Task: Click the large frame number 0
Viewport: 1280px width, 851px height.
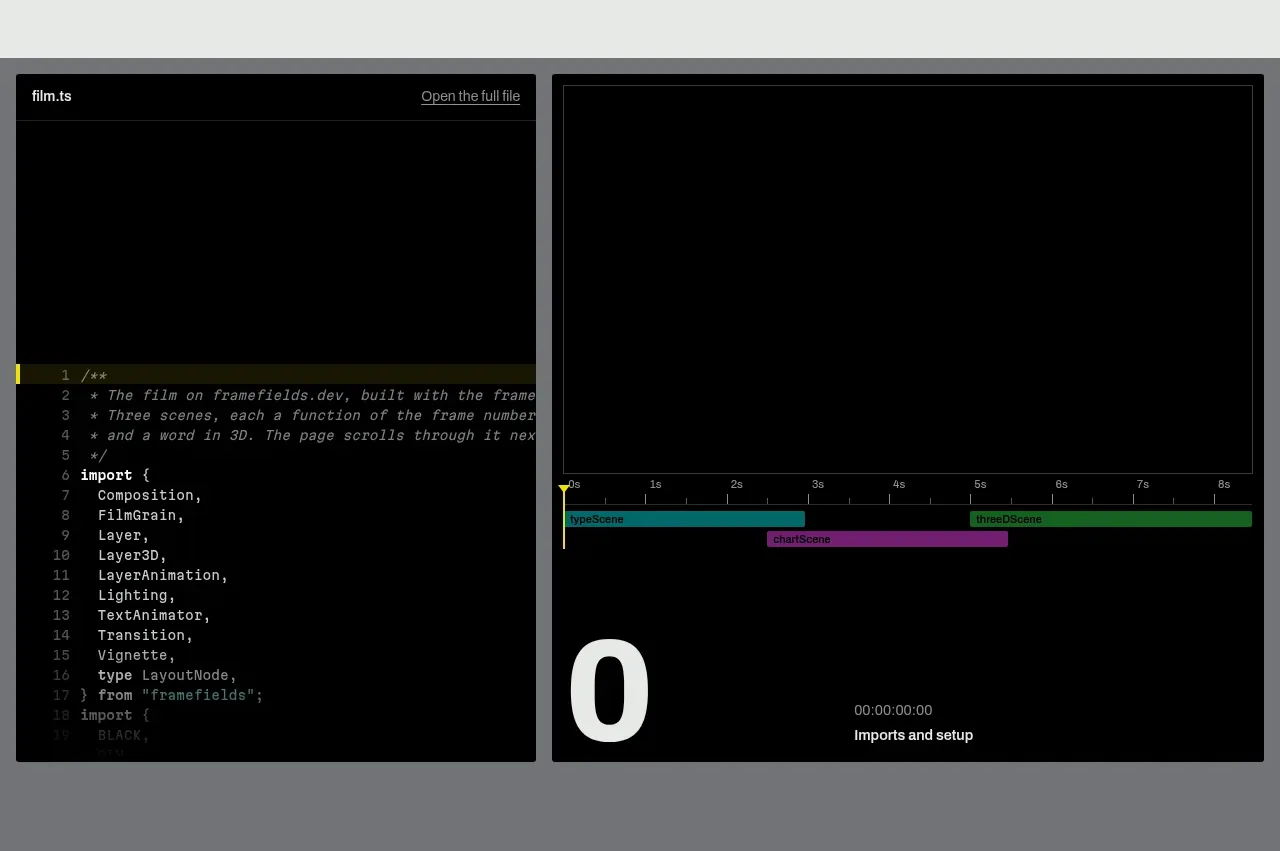Action: [609, 692]
